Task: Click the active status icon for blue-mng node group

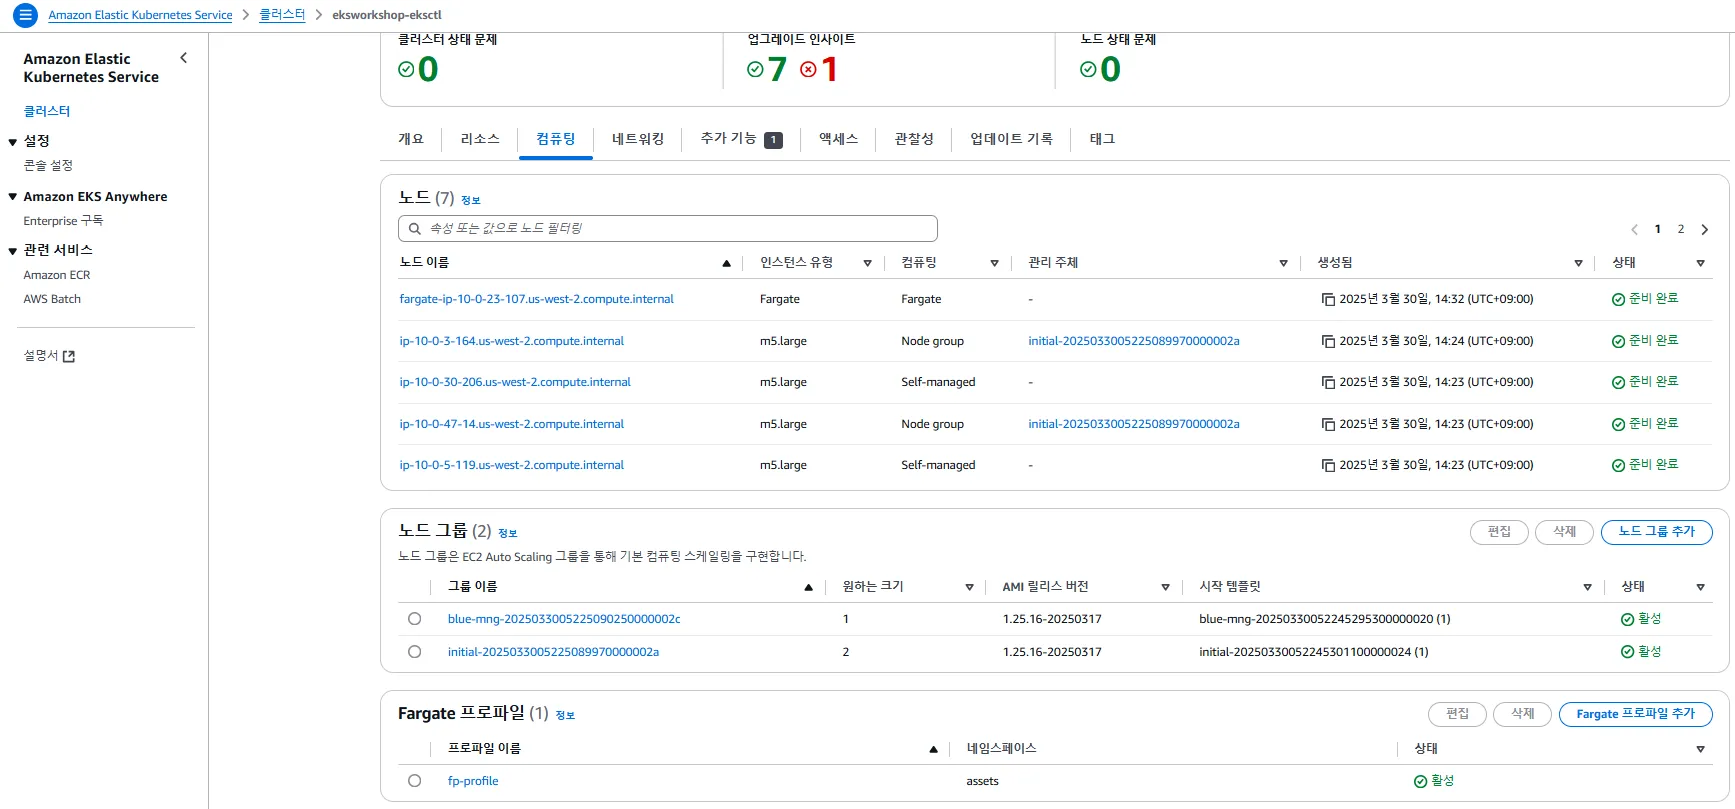Action: click(1627, 619)
